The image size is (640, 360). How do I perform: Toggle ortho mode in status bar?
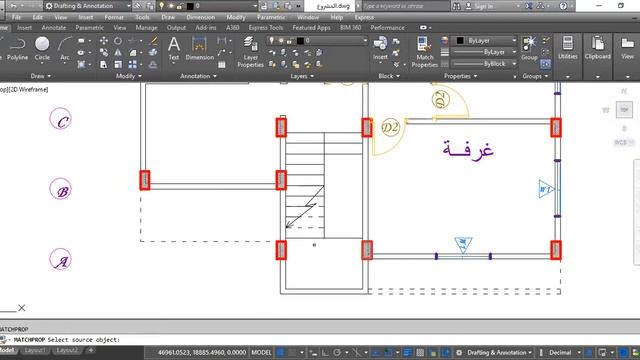(x=325, y=353)
